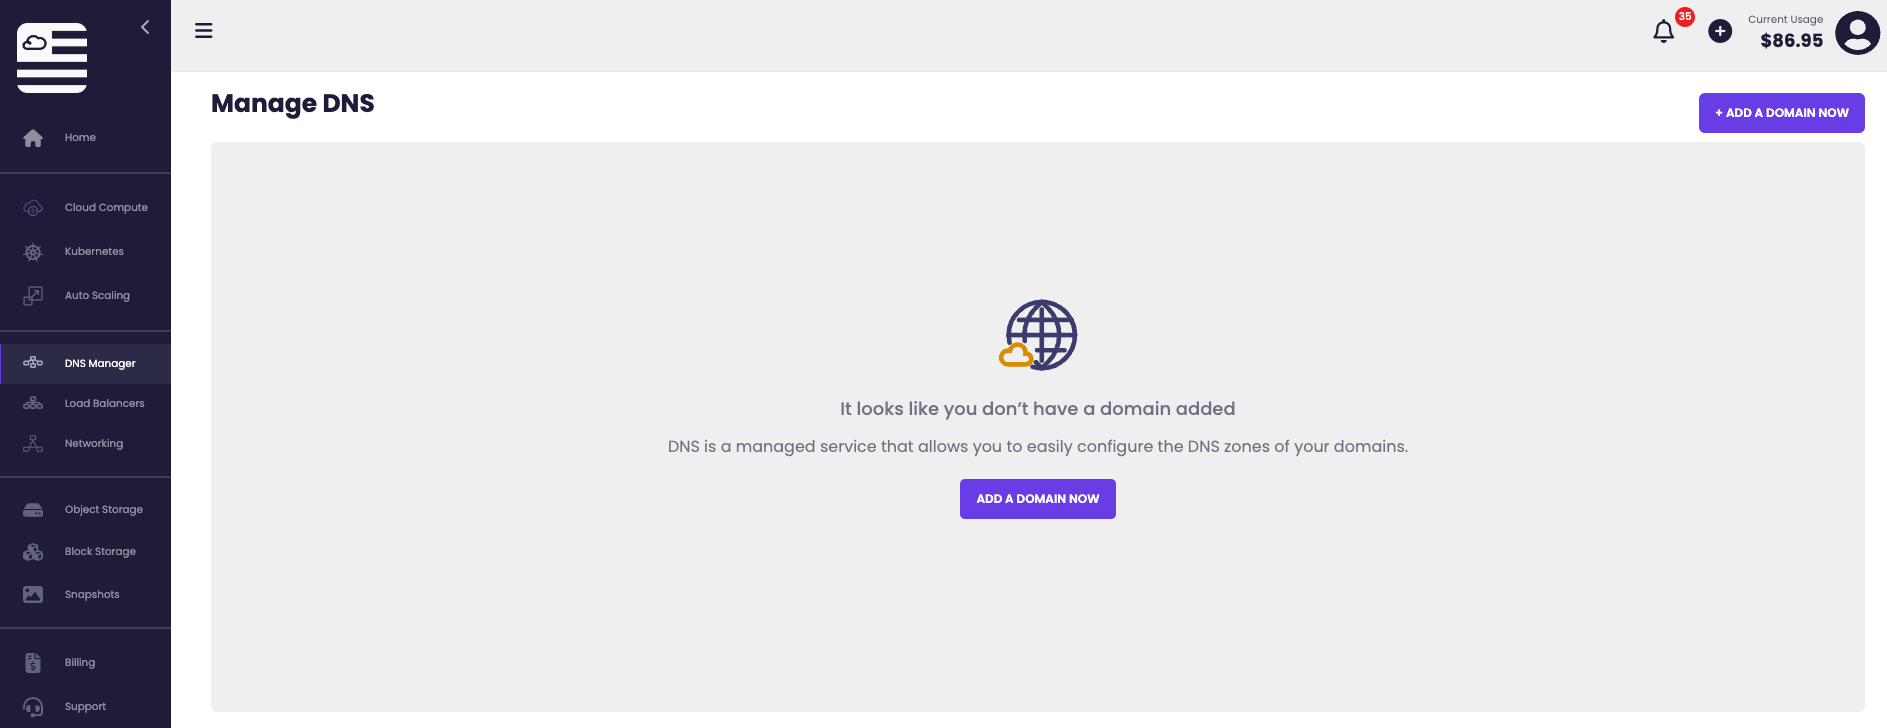Screen dimensions: 1887x728
Task: Open the Block Storage page
Action: [x=100, y=552]
